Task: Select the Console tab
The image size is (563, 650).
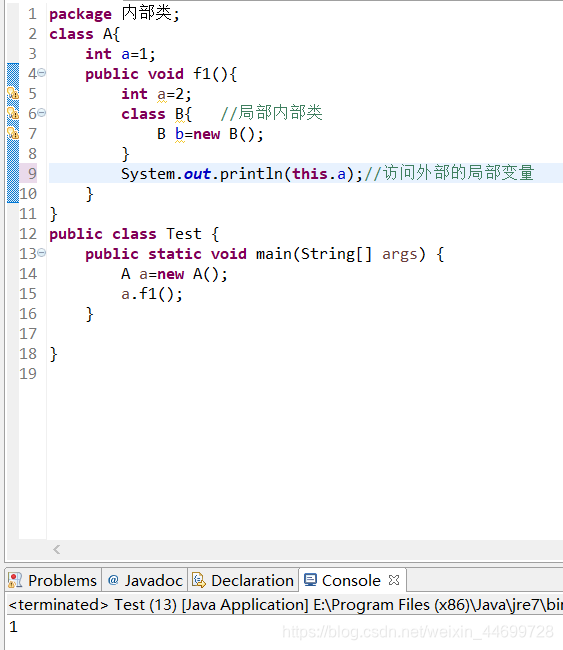Action: pyautogui.click(x=351, y=580)
